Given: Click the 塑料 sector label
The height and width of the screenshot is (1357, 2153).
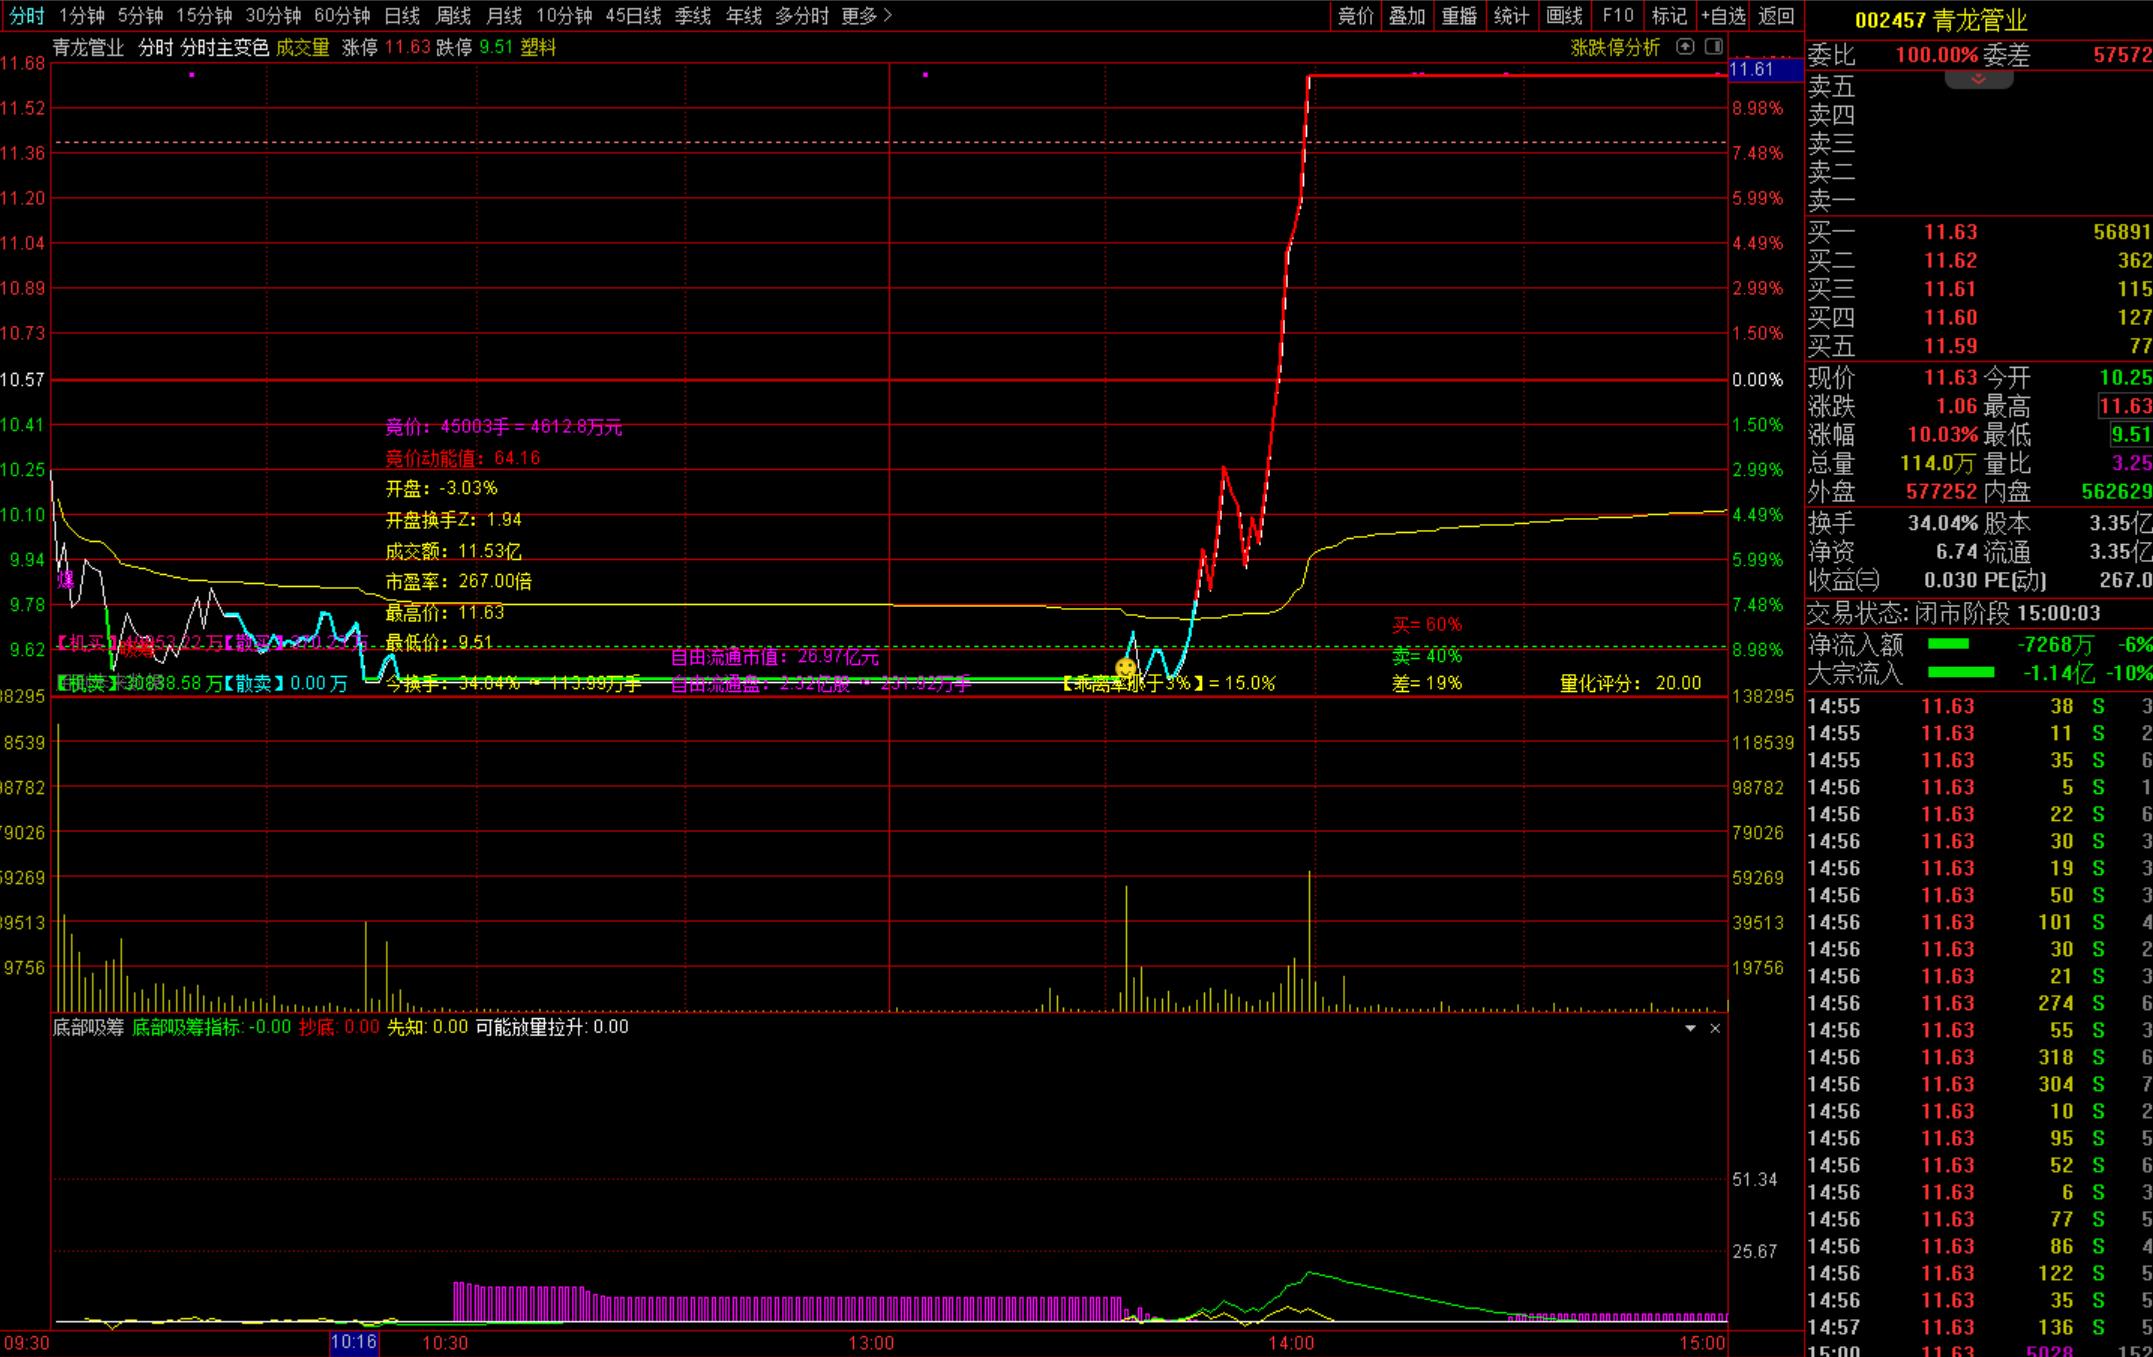Looking at the screenshot, I should click(x=538, y=47).
